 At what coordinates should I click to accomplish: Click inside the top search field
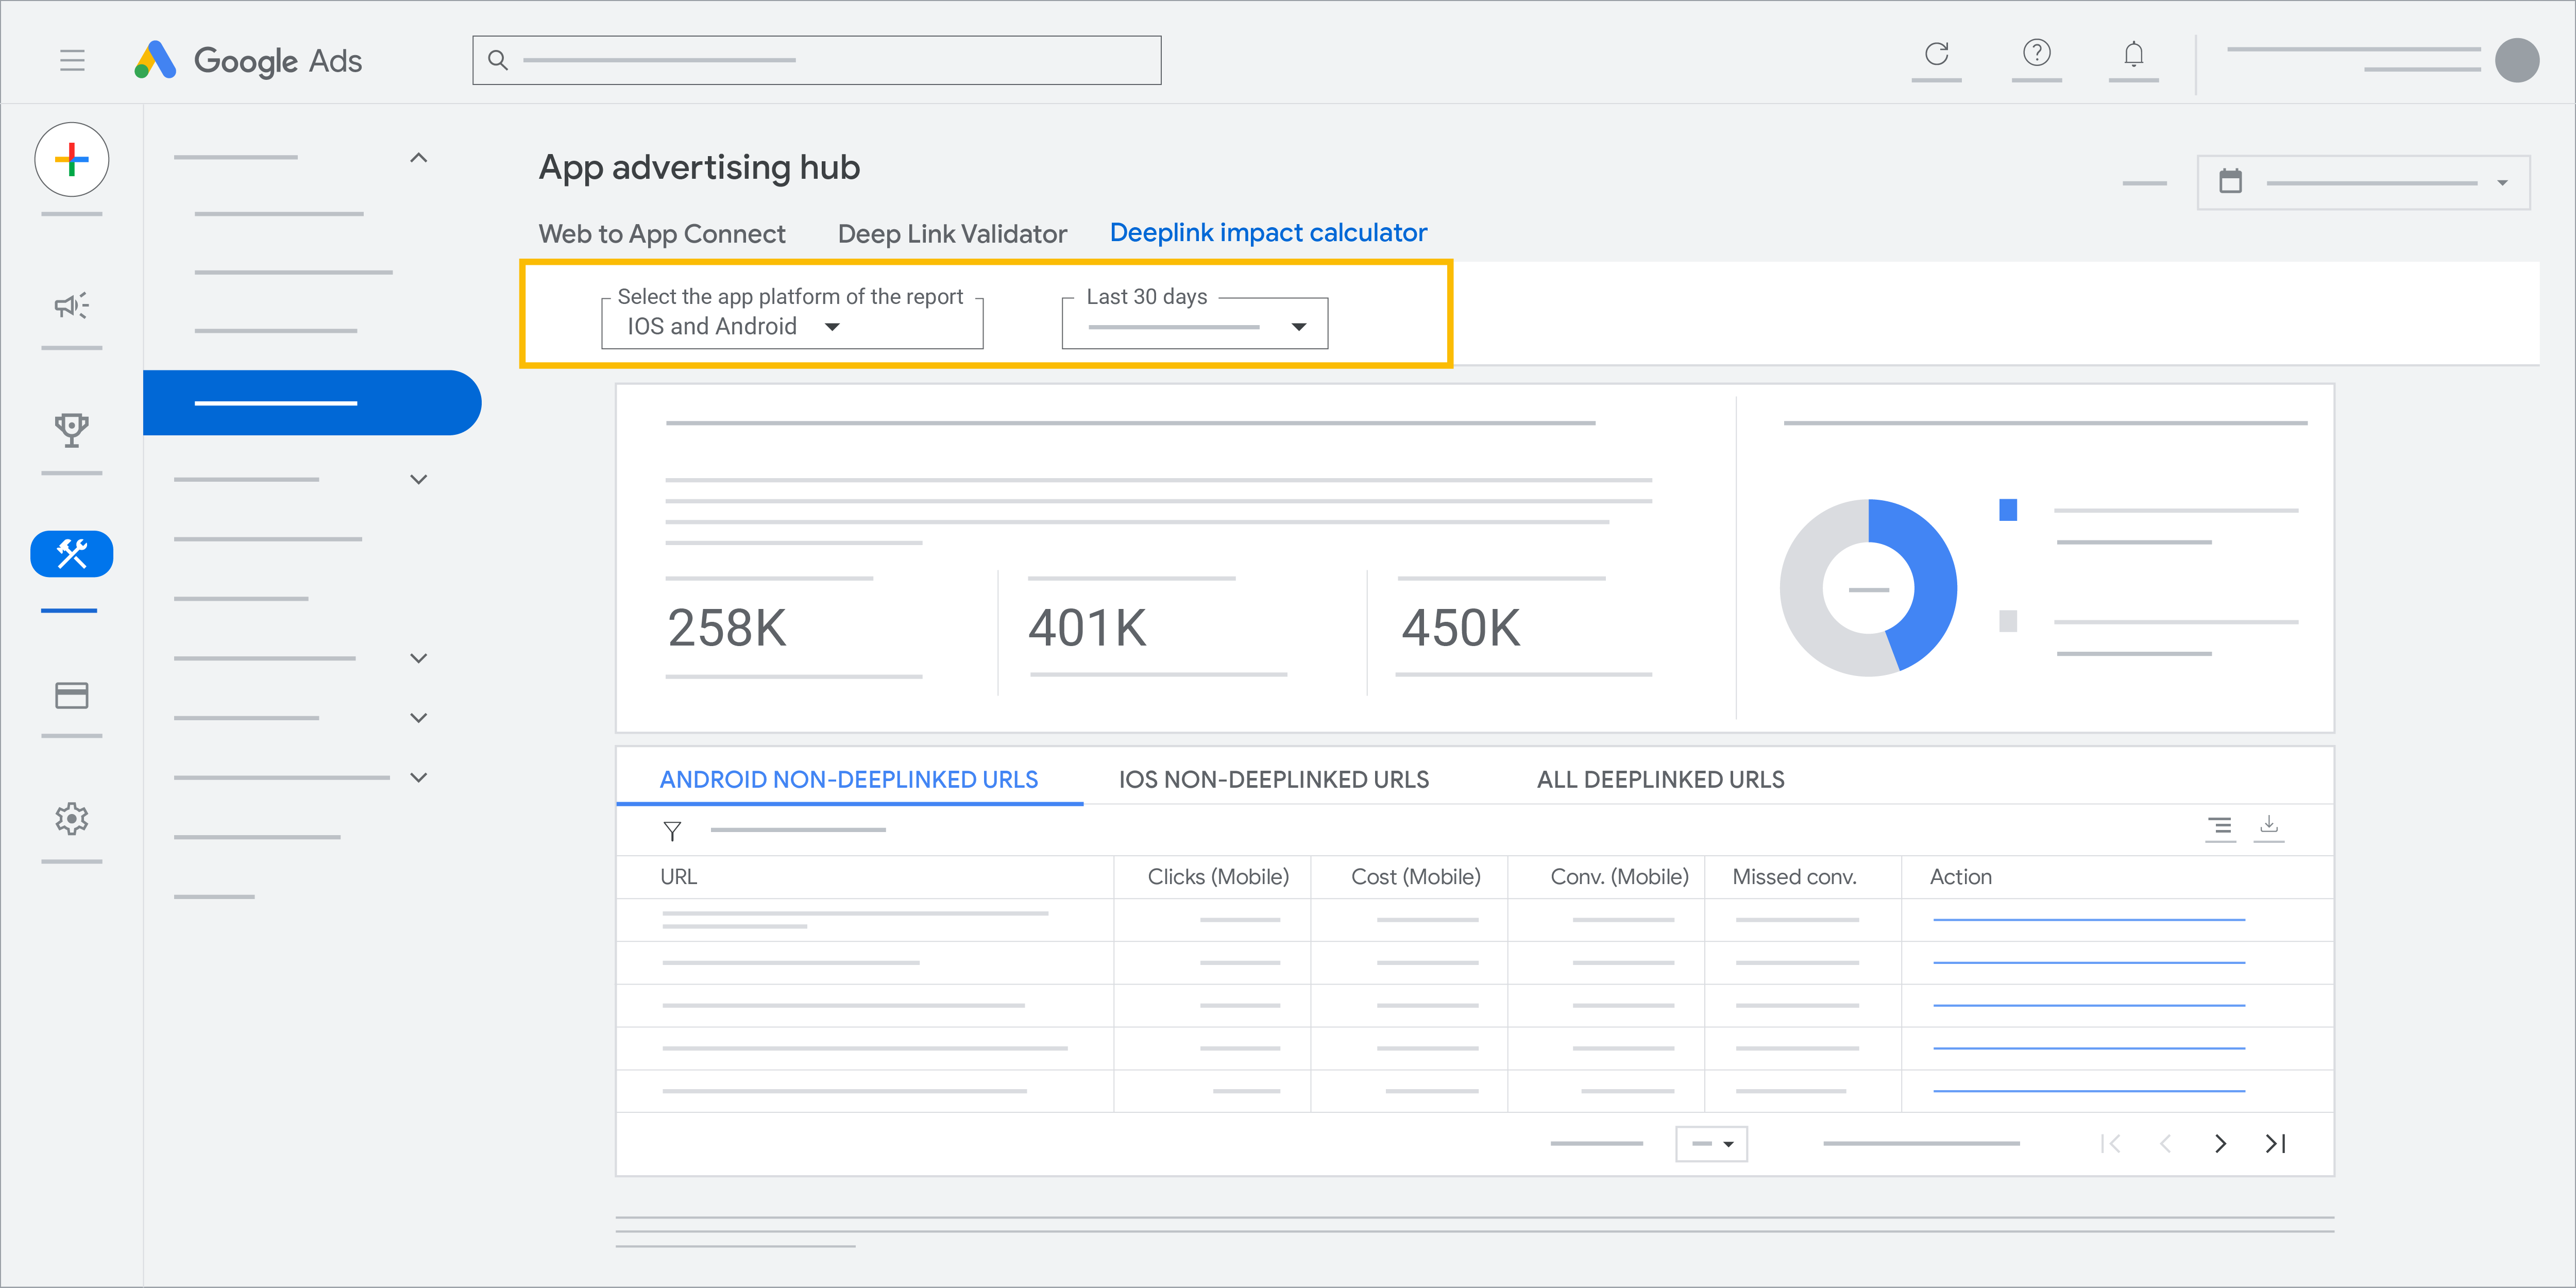pos(816,60)
